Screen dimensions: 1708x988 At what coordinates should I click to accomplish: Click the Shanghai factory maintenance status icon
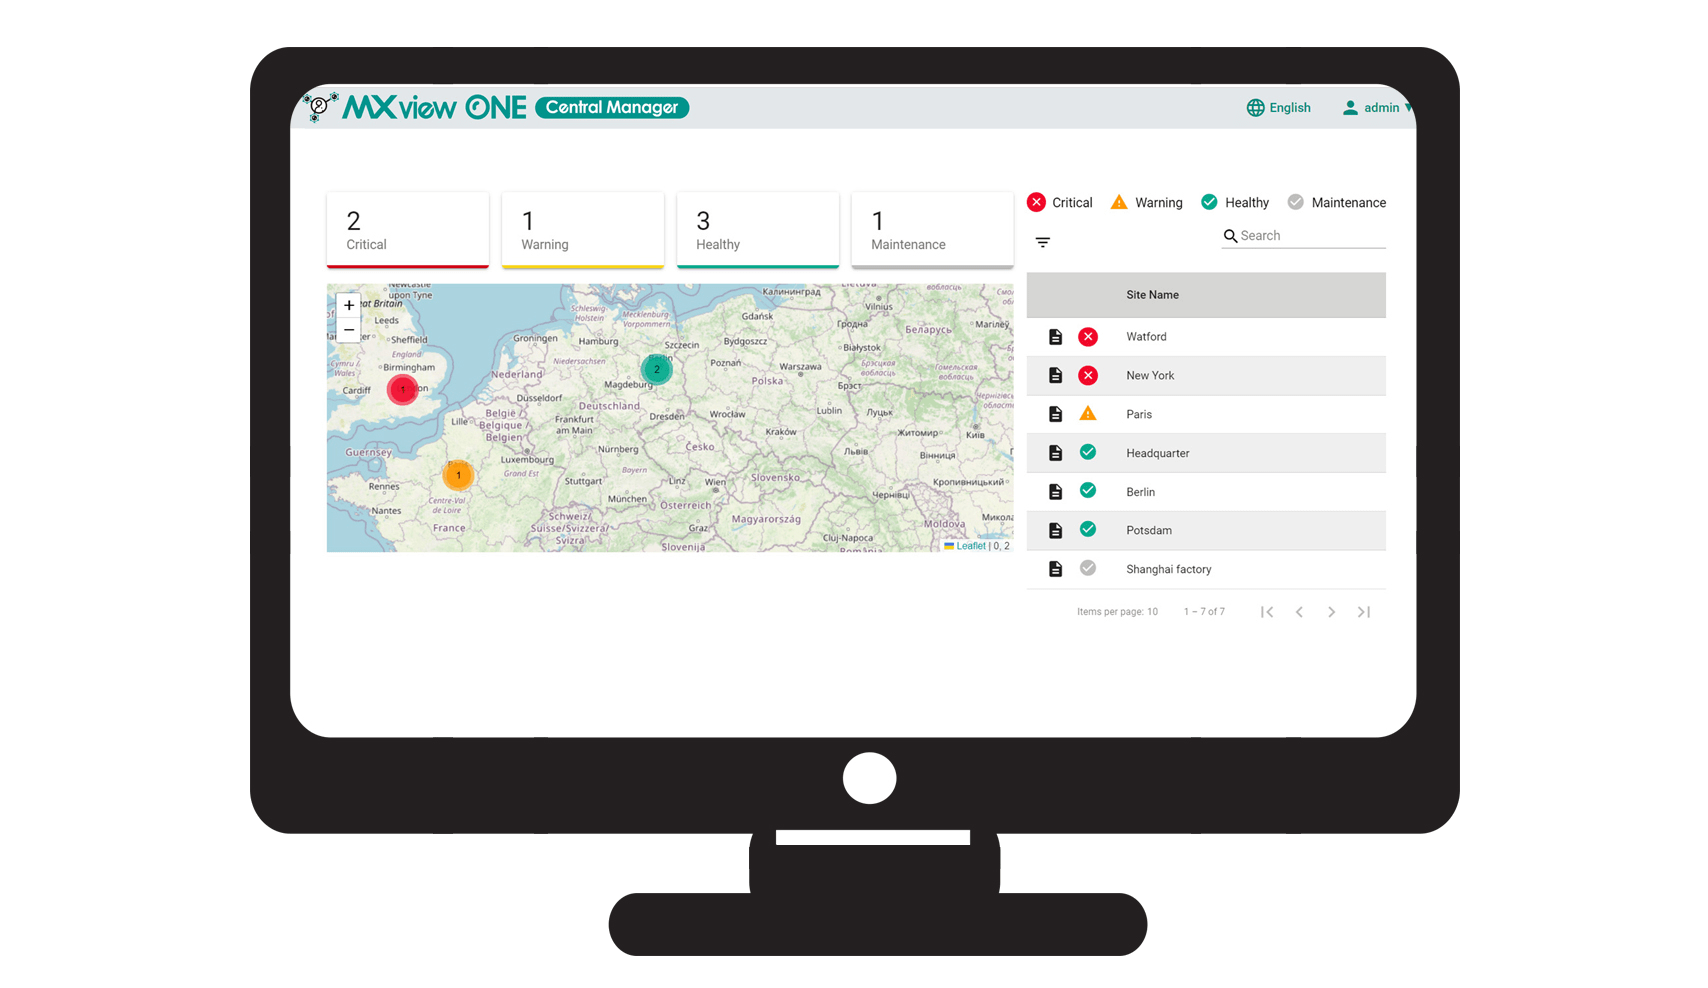(x=1088, y=568)
